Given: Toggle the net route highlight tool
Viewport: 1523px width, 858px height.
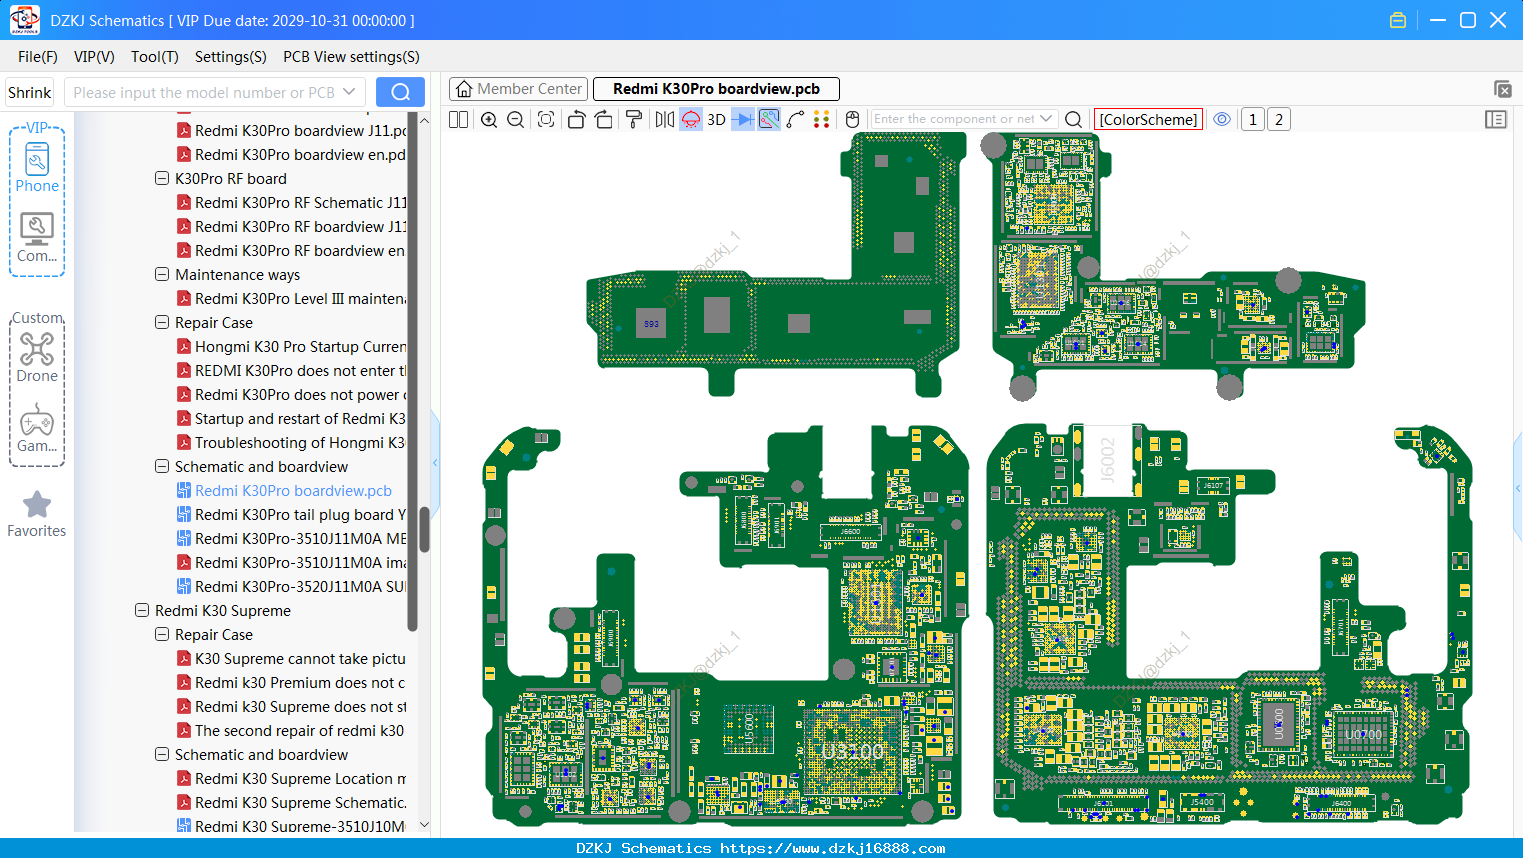Looking at the screenshot, I should click(769, 119).
